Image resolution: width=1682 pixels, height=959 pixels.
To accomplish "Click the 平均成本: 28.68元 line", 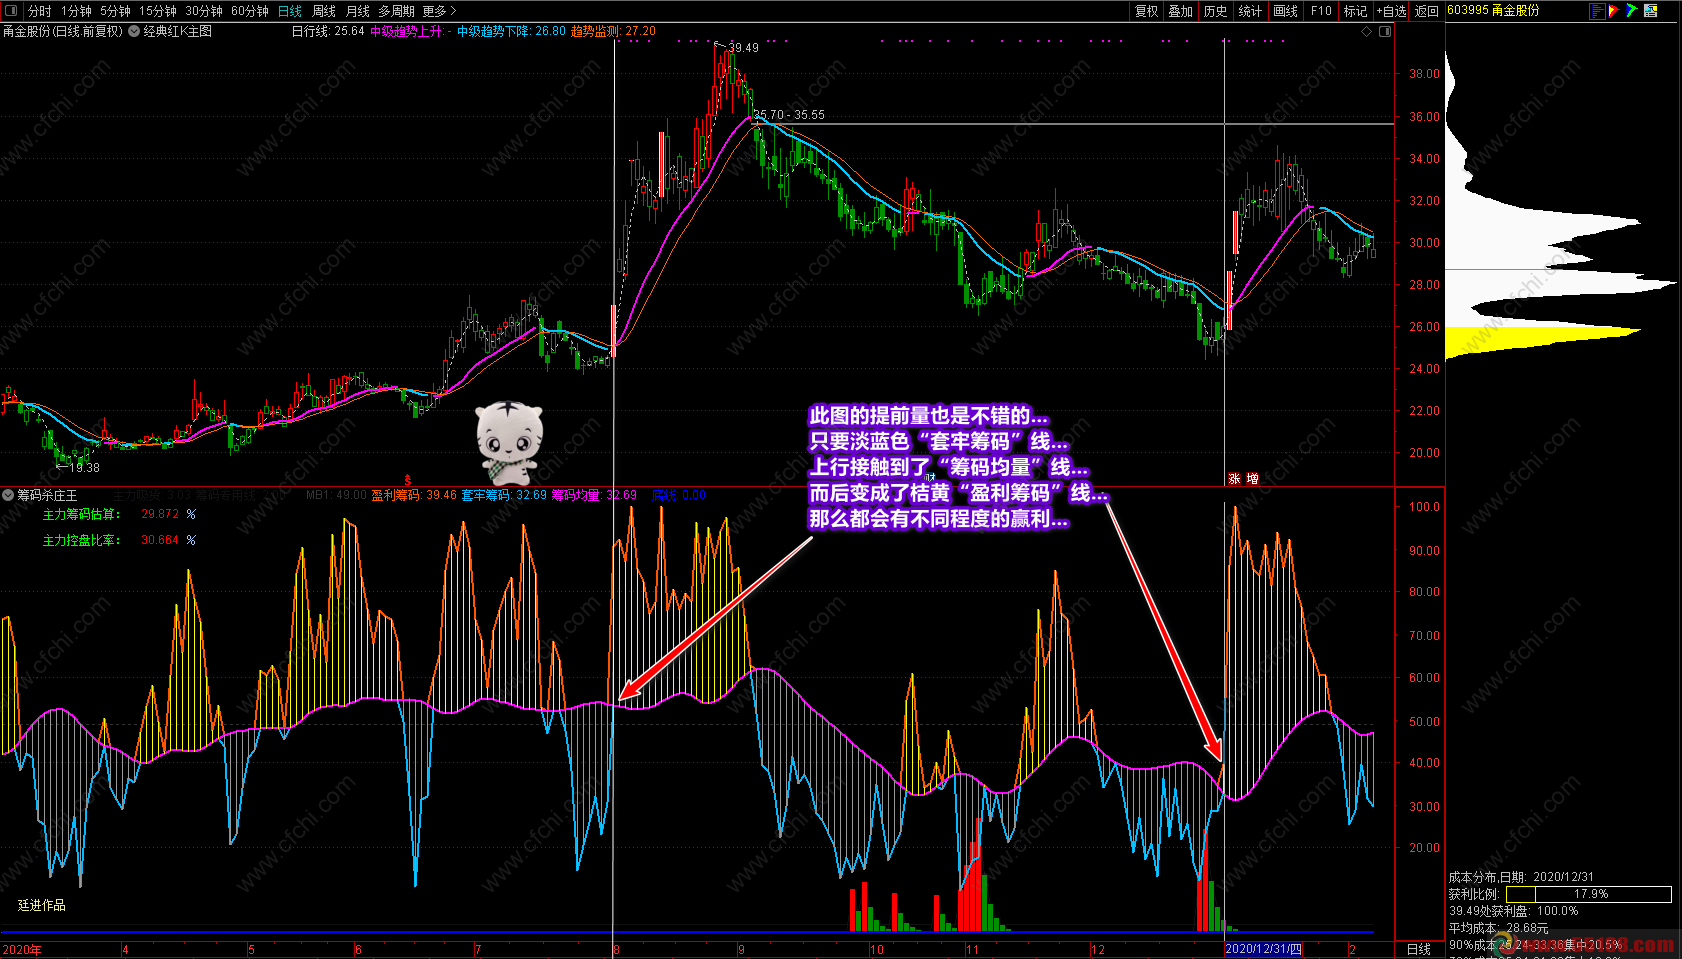I will pyautogui.click(x=1498, y=928).
